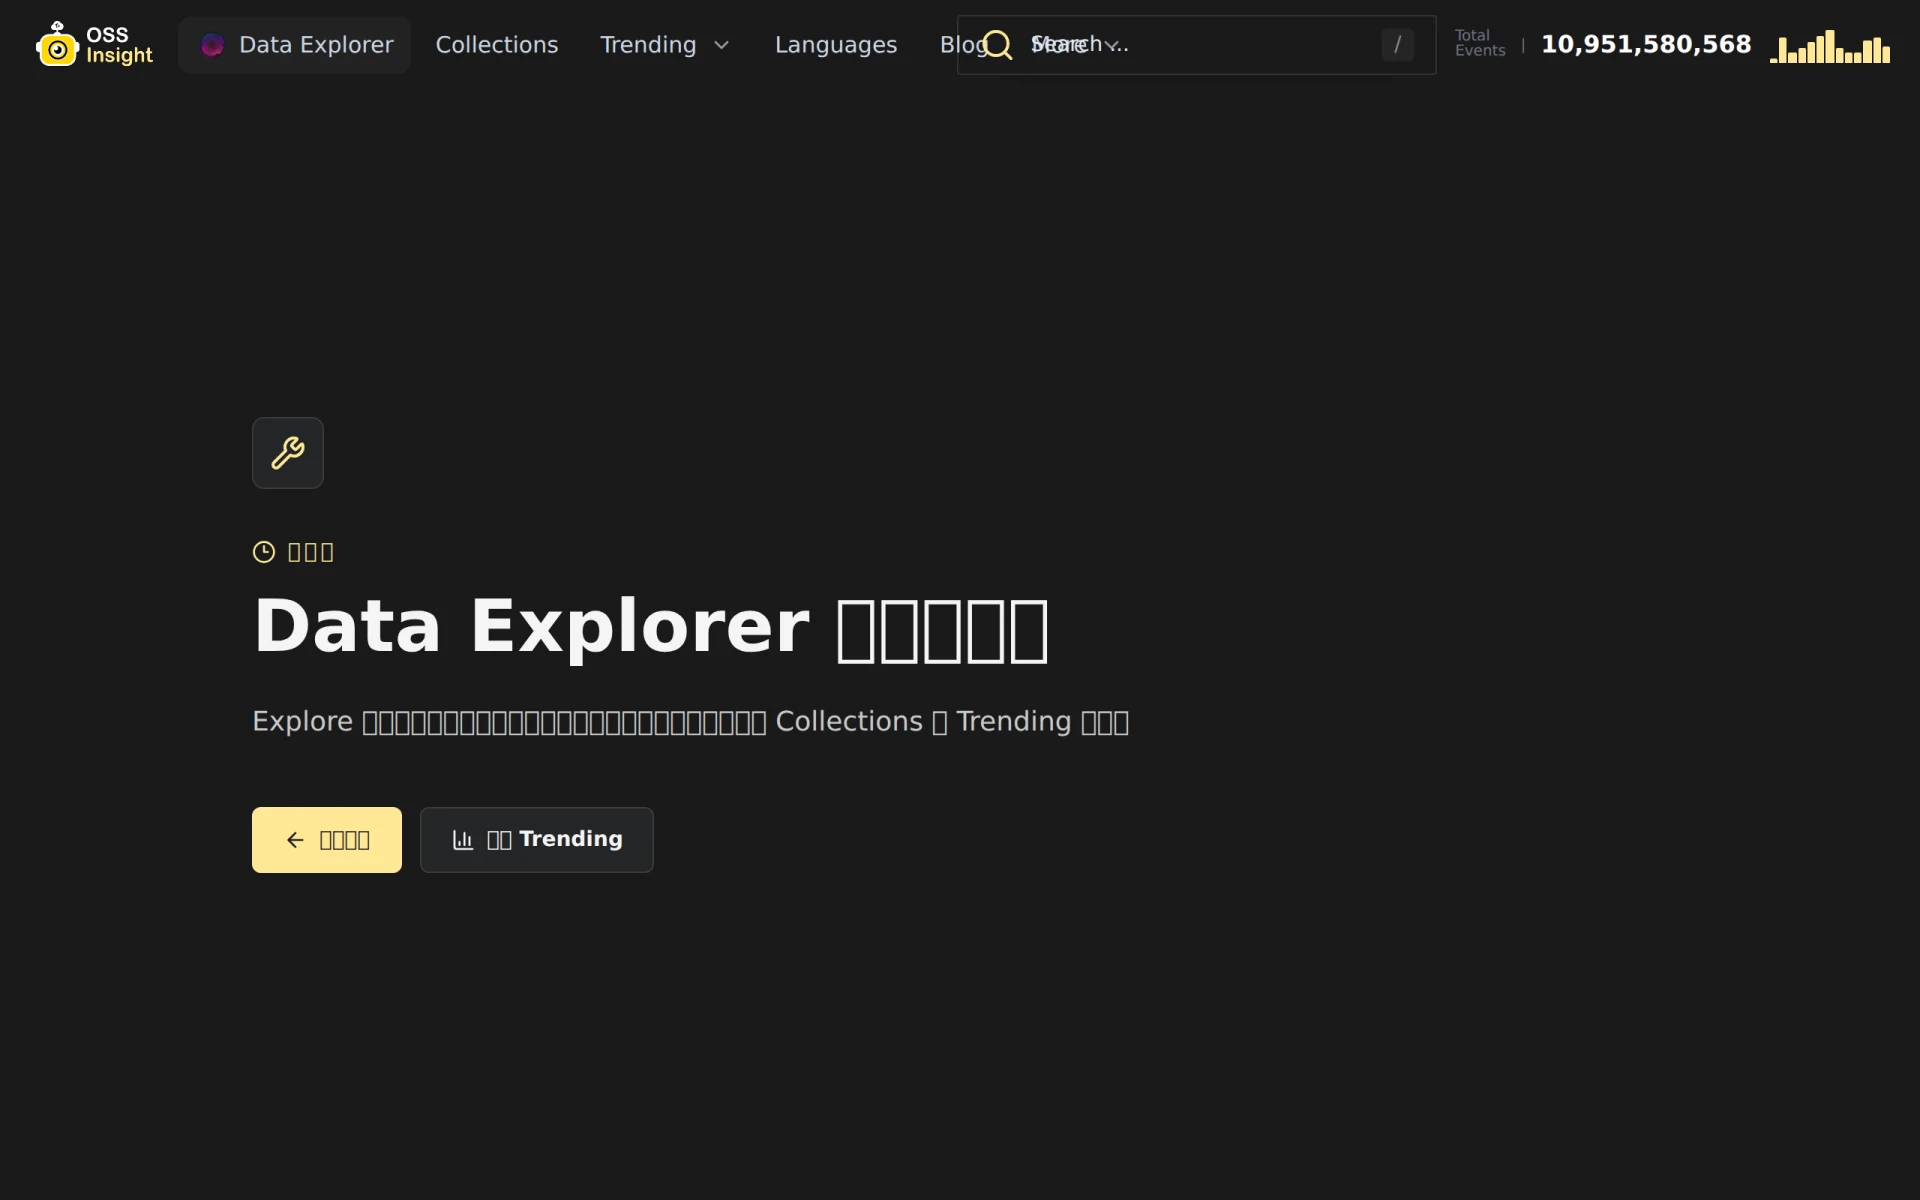Click the magnifier search icon
1920x1200 pixels.
[x=998, y=45]
